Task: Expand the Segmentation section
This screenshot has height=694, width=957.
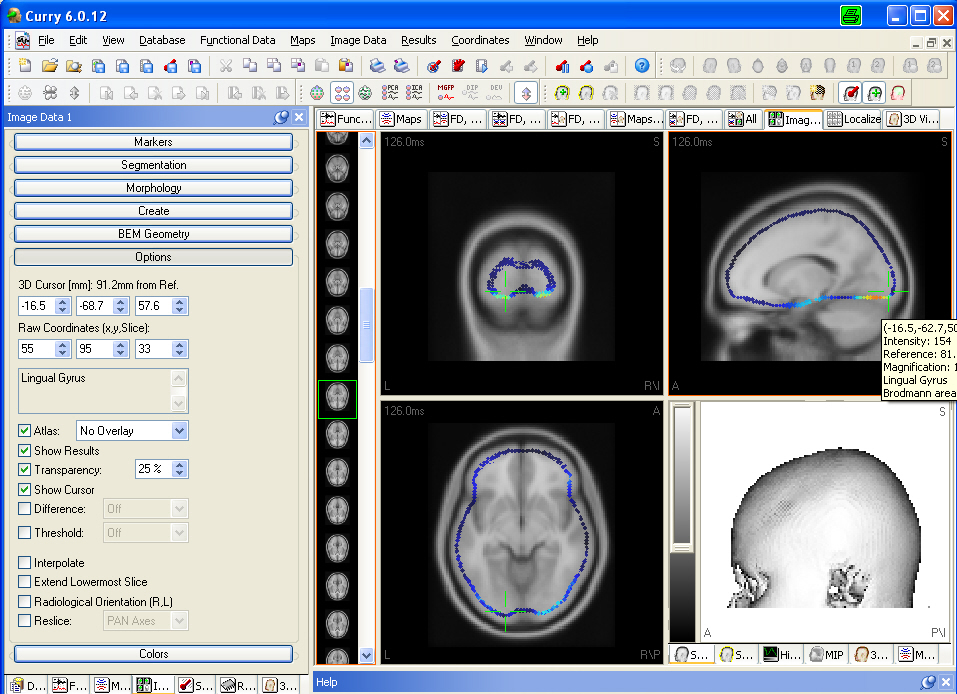Action: click(153, 165)
